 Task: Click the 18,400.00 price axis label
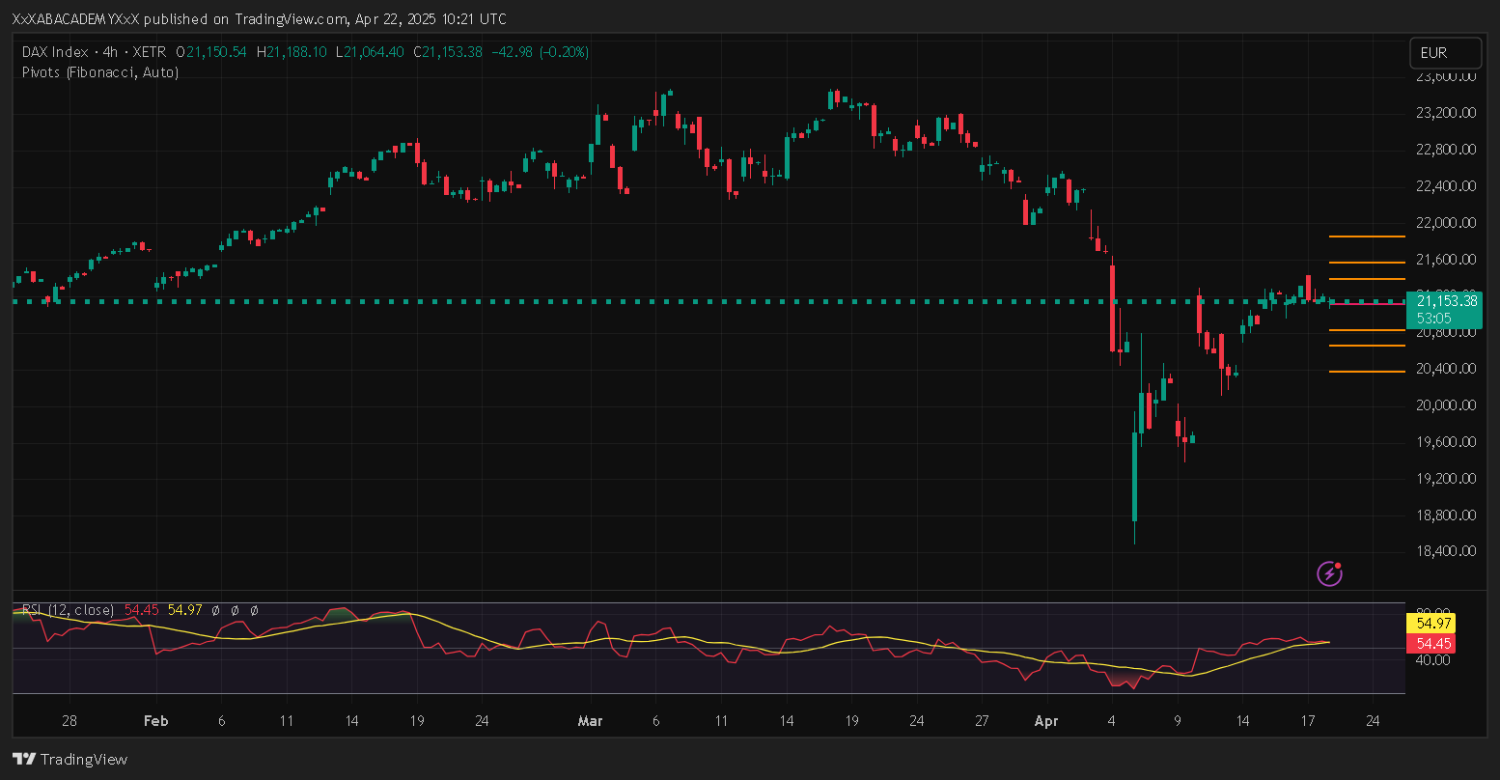tap(1446, 551)
